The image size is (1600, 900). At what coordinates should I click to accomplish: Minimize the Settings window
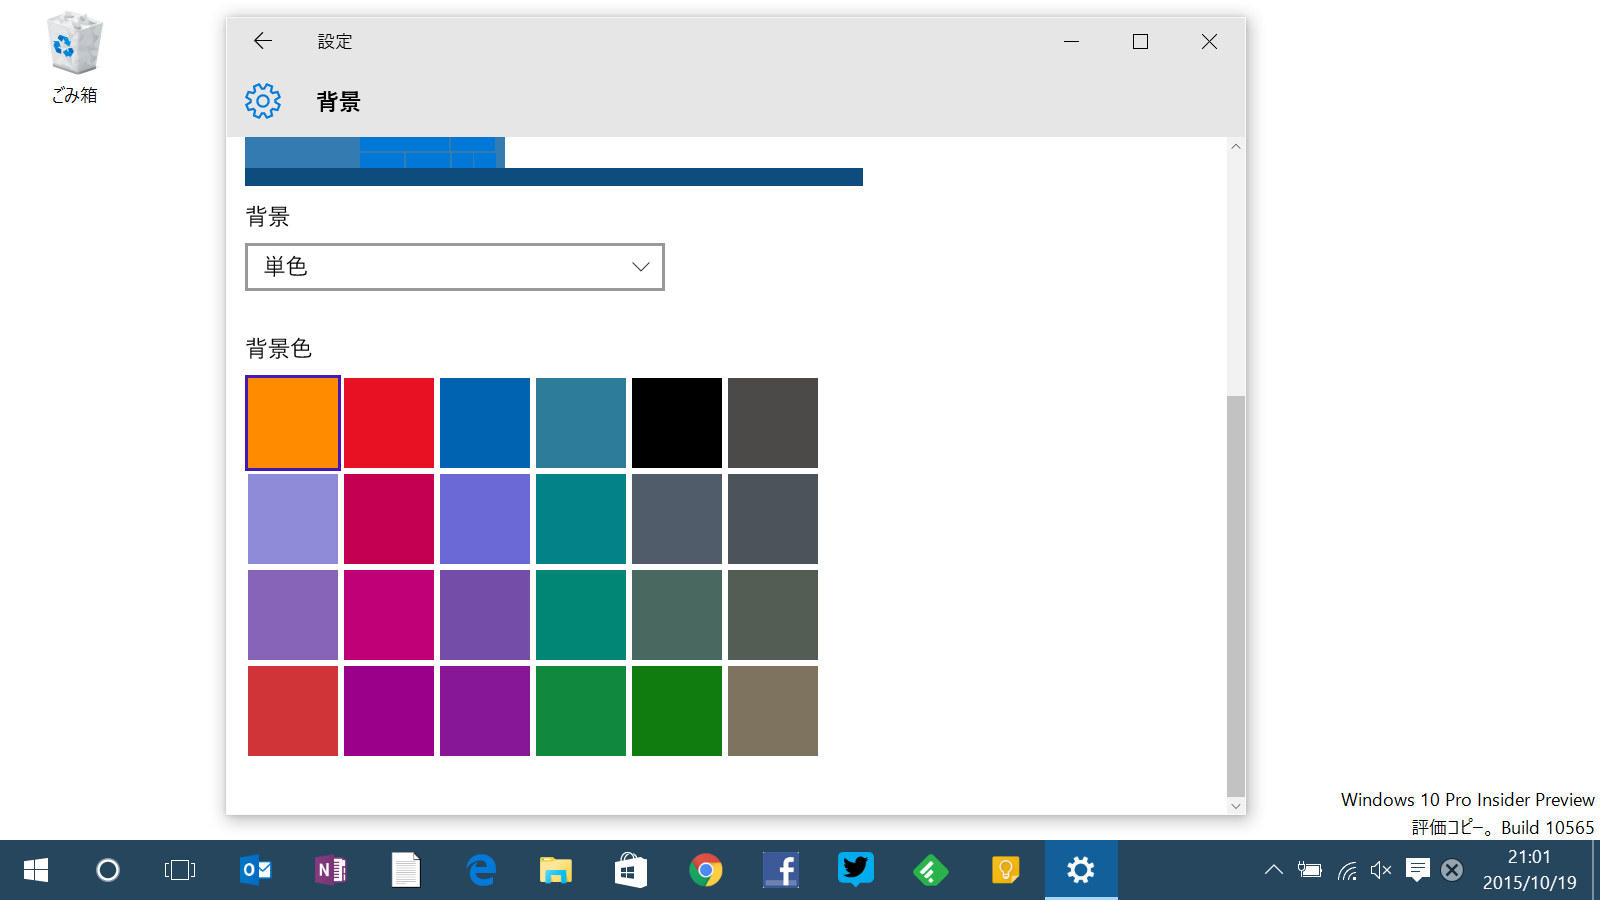click(x=1071, y=41)
